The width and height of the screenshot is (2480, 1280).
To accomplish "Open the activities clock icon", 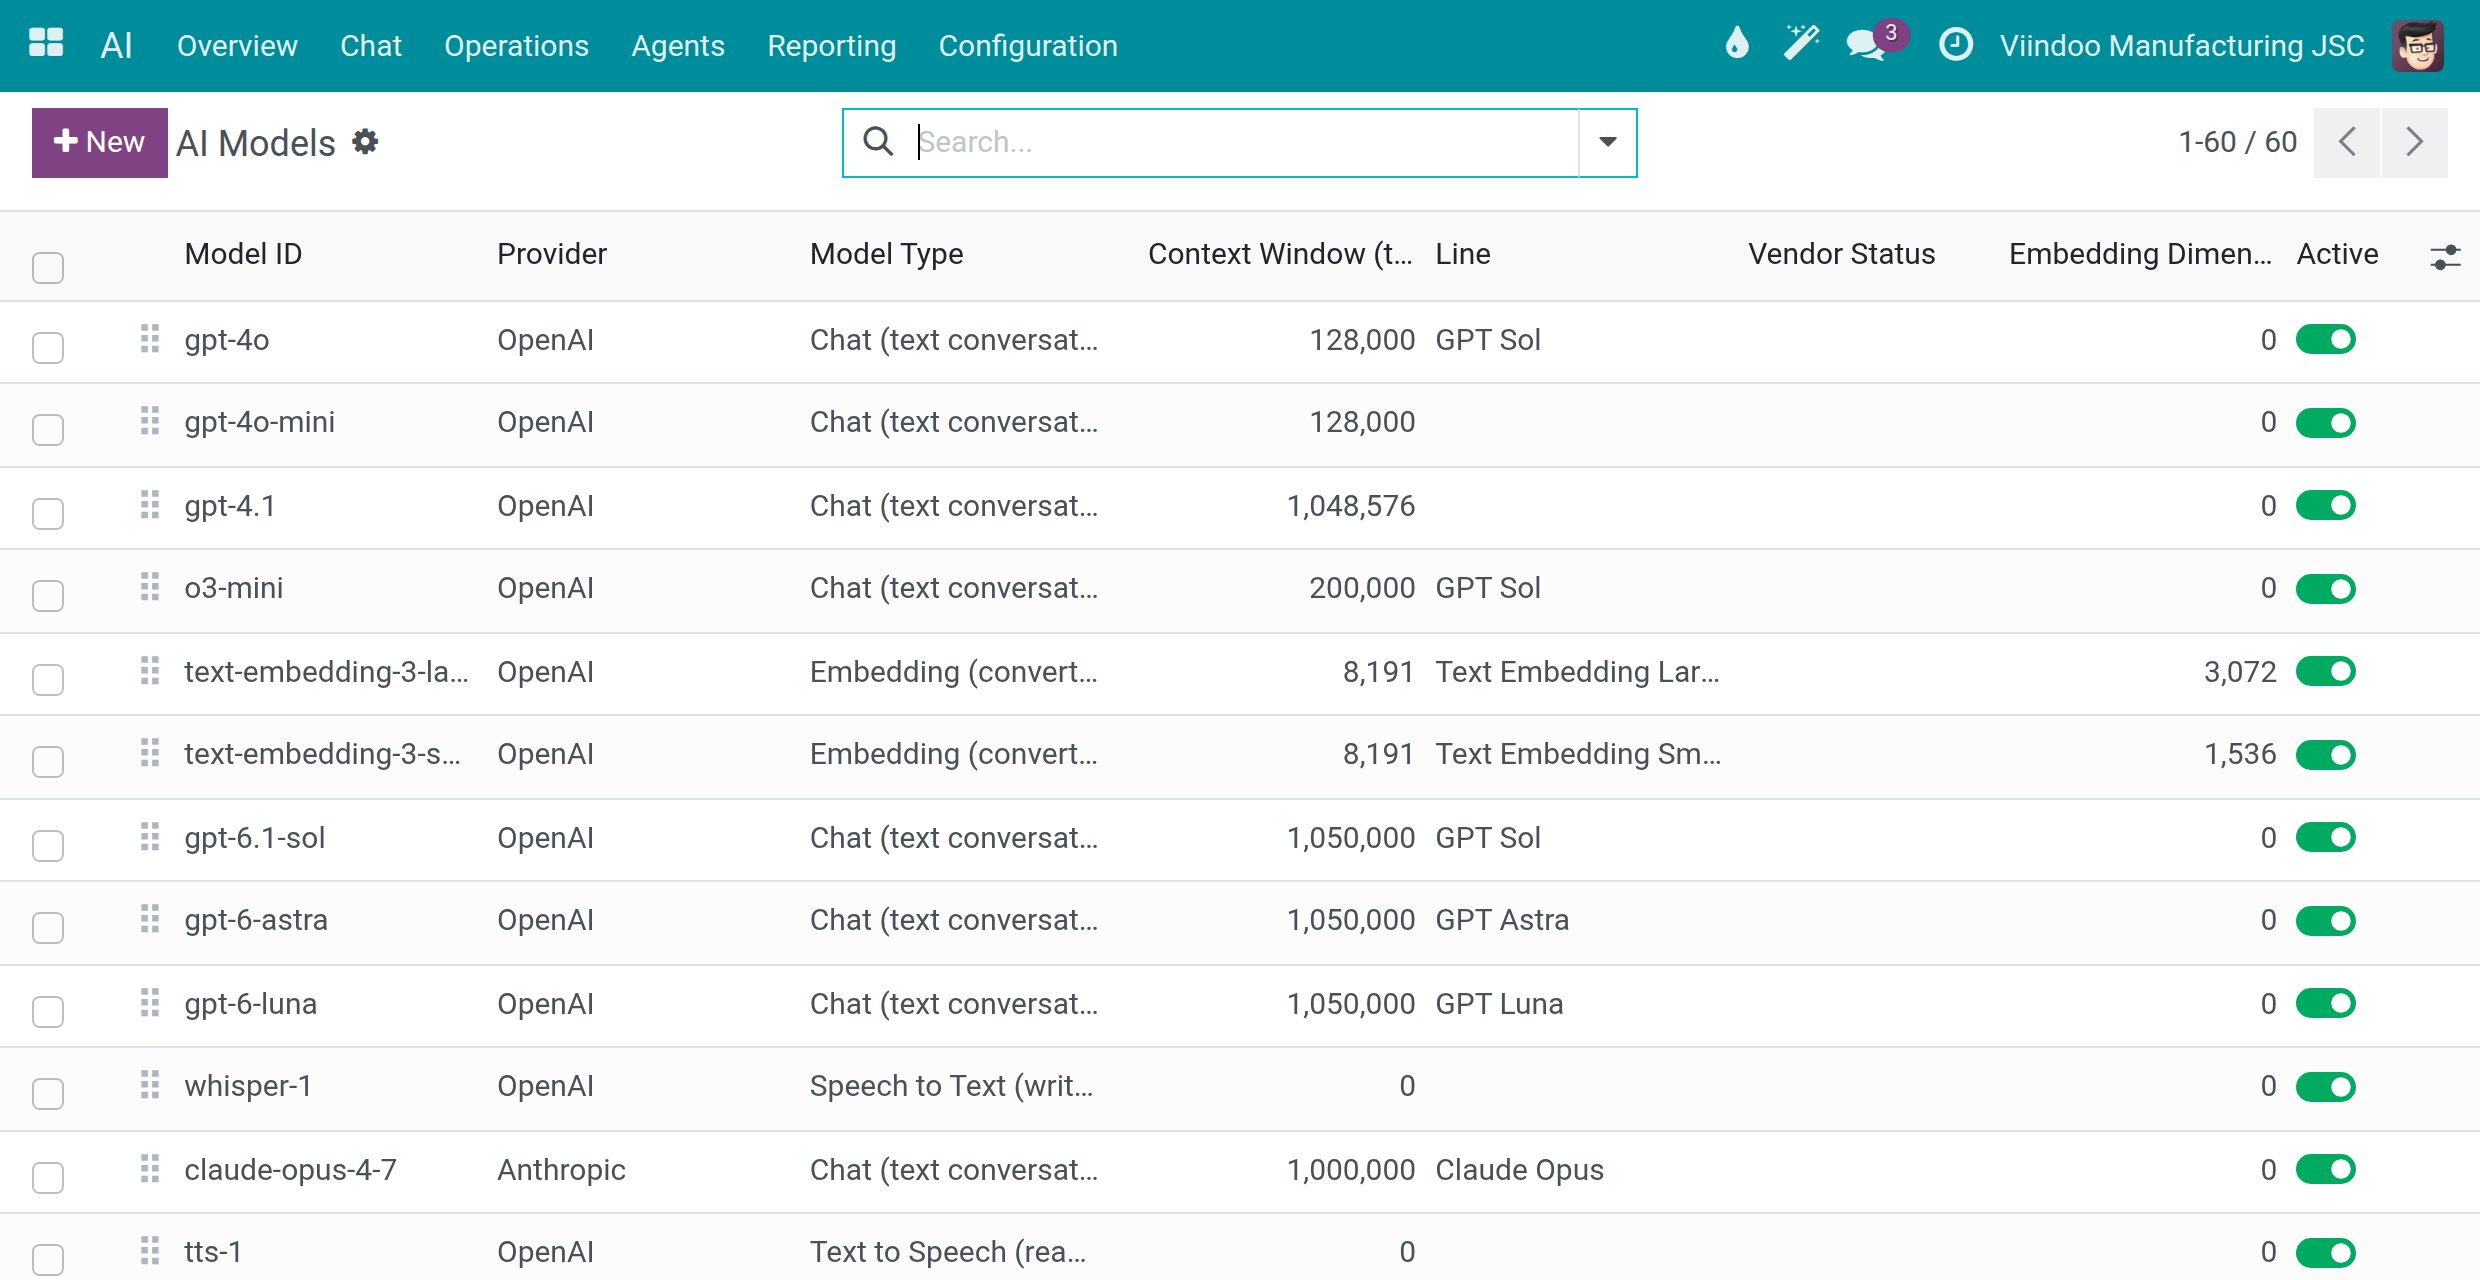I will click(1955, 45).
